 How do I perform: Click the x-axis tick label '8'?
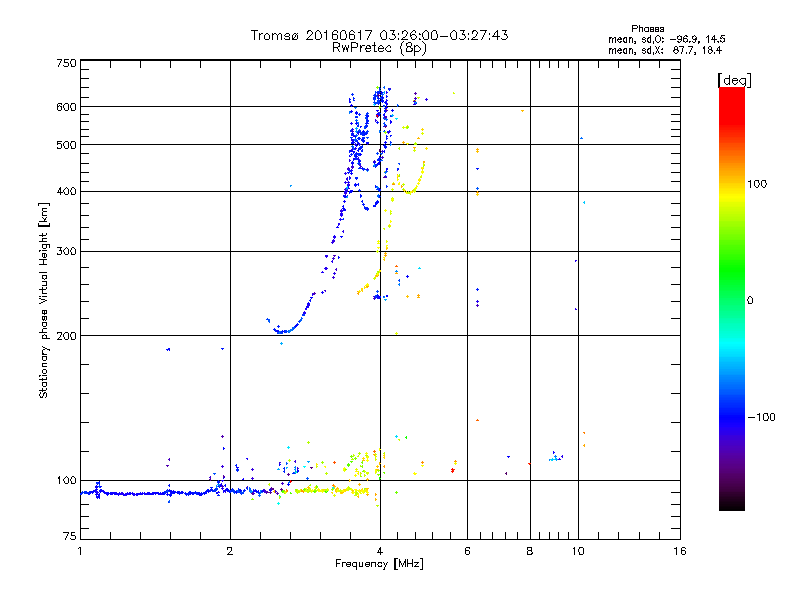(x=530, y=551)
